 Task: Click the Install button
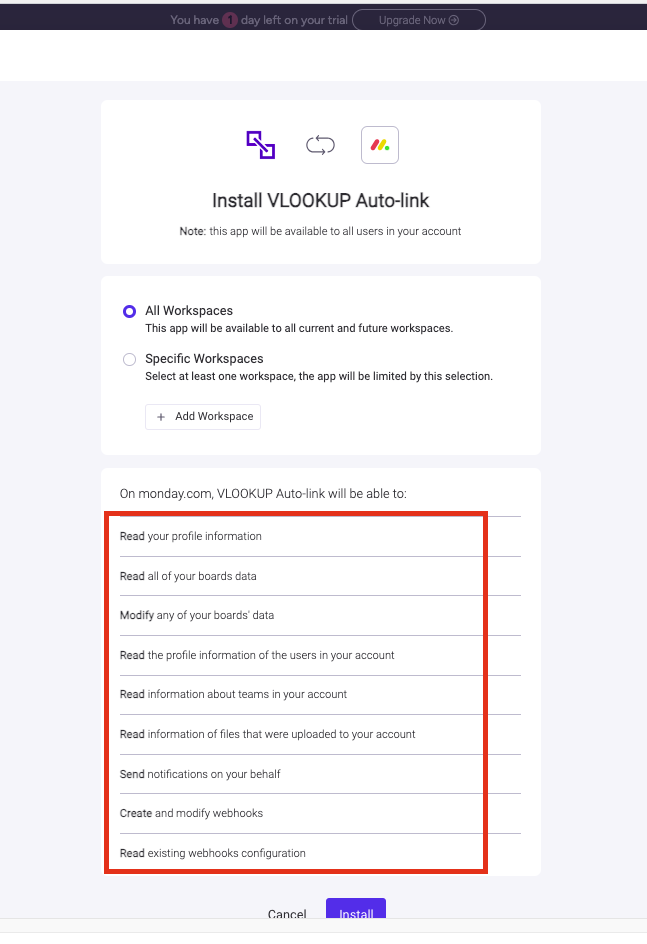(356, 908)
